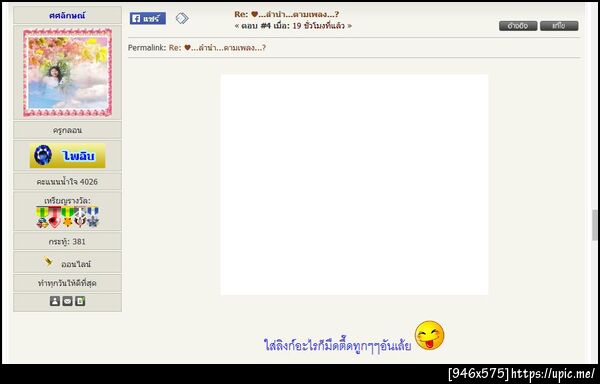
Task: Click the blank white embedded media box
Action: coord(354,185)
